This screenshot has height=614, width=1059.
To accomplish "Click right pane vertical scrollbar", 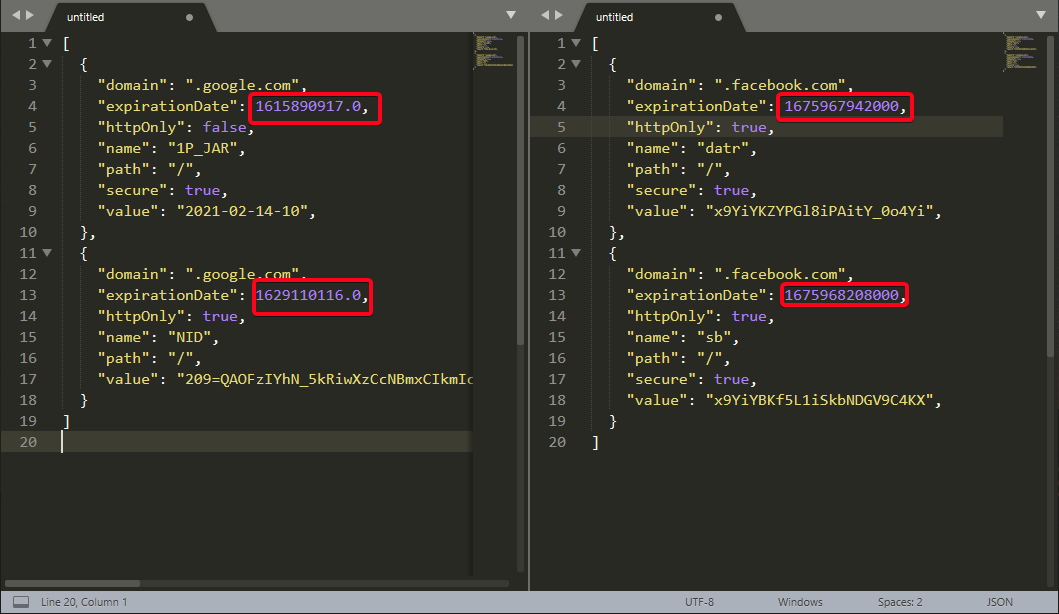I will pos(1049,196).
